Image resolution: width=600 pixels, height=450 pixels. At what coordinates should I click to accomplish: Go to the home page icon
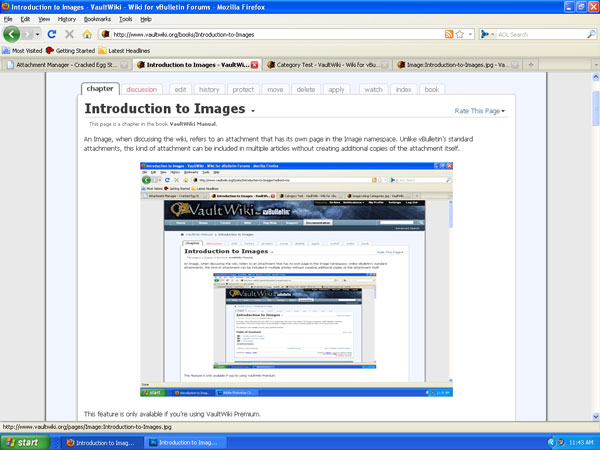(87, 34)
